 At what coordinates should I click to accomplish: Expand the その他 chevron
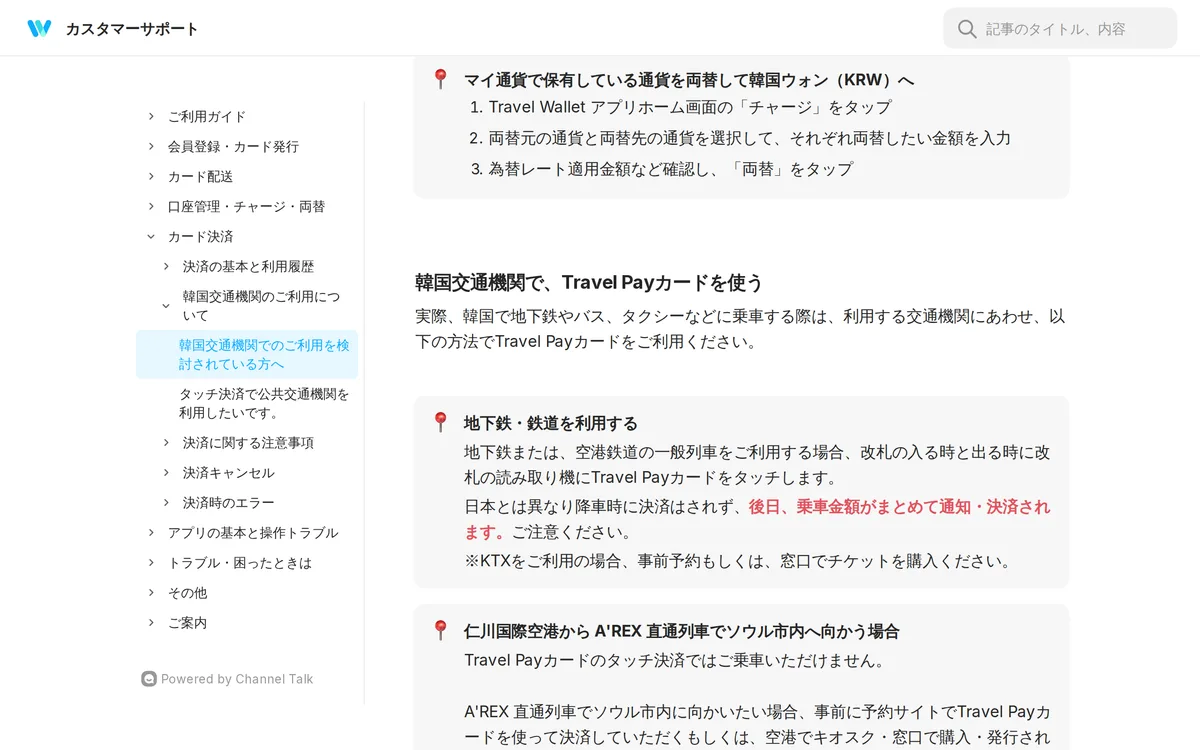(151, 592)
